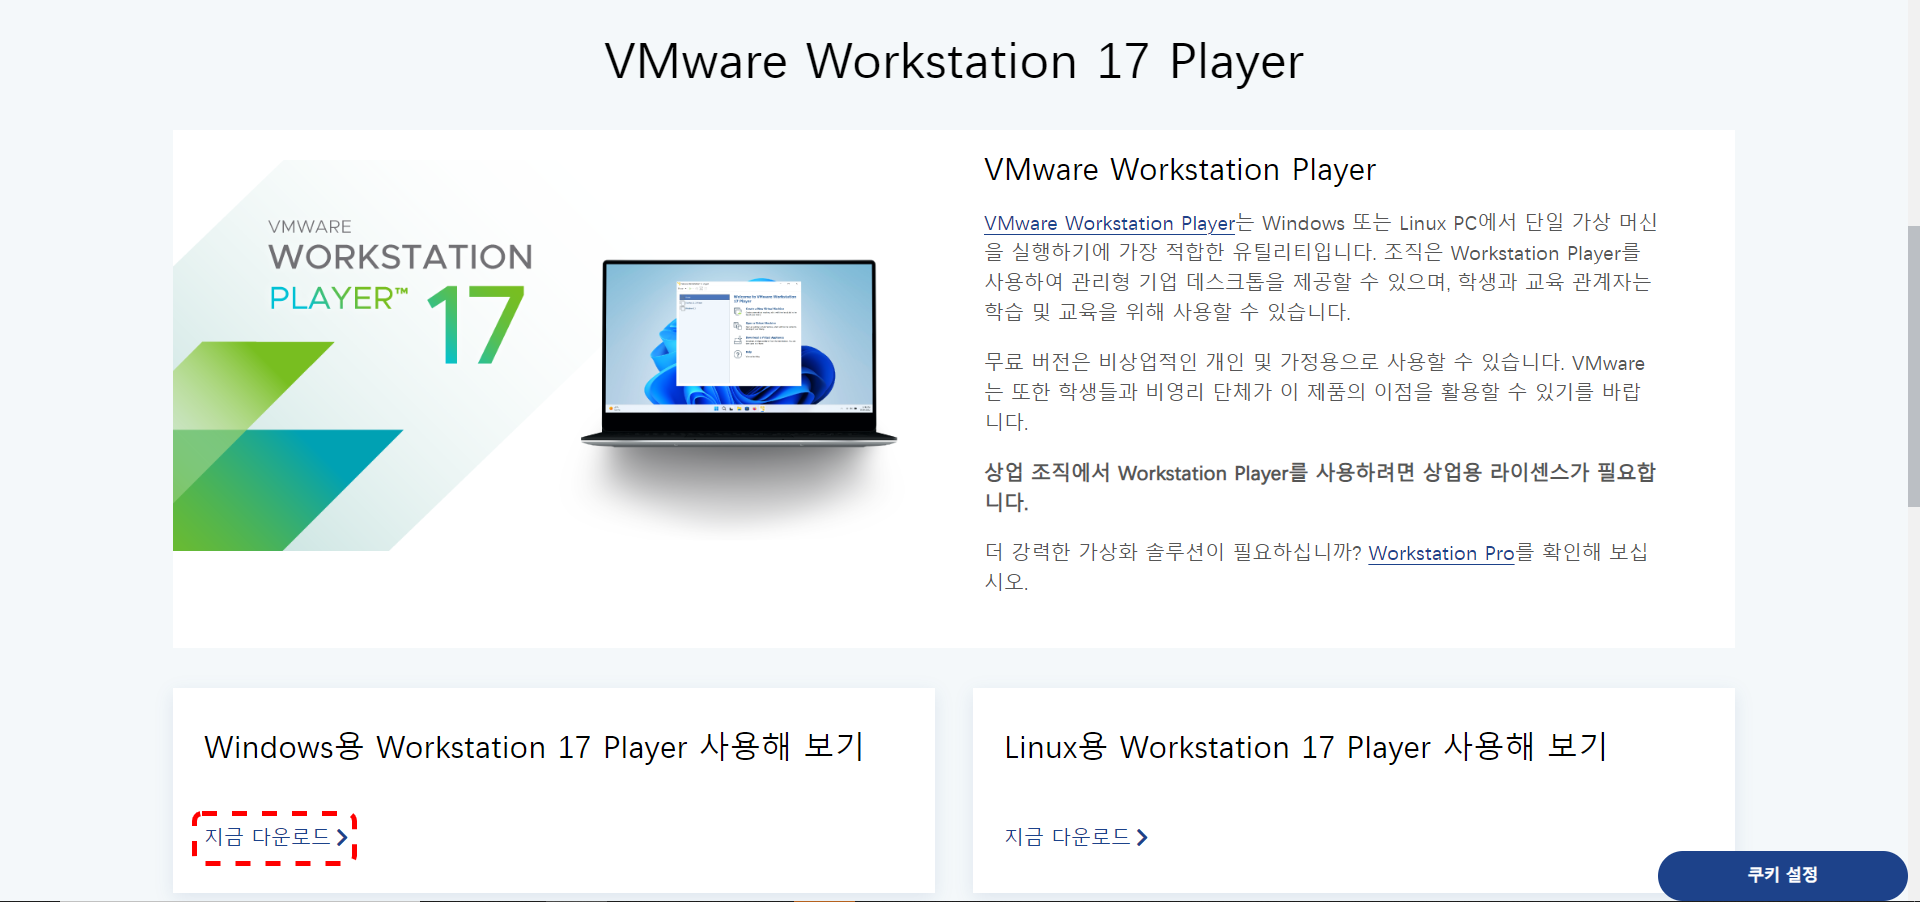This screenshot has width=1921, height=903.
Task: Click 쿠키 설정 button
Action: pyautogui.click(x=1782, y=875)
